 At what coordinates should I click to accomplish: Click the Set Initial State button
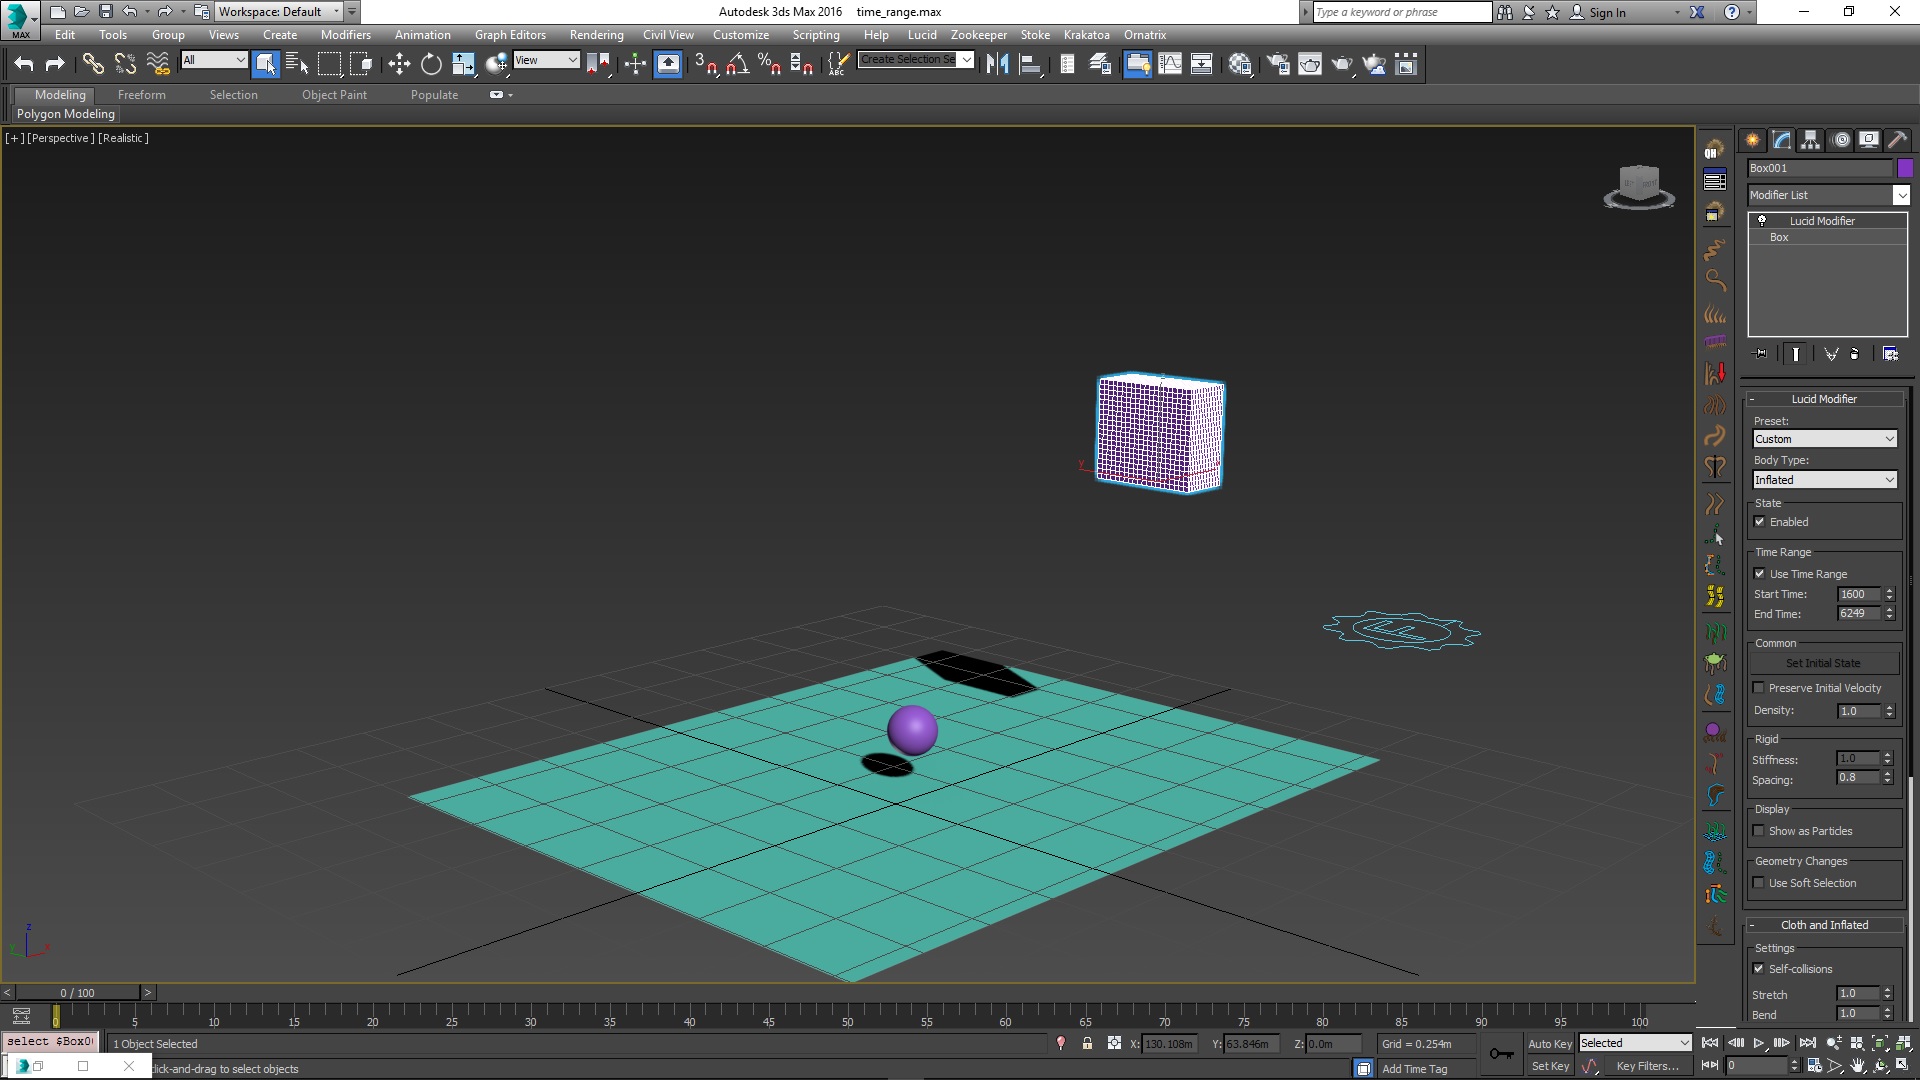(1823, 663)
